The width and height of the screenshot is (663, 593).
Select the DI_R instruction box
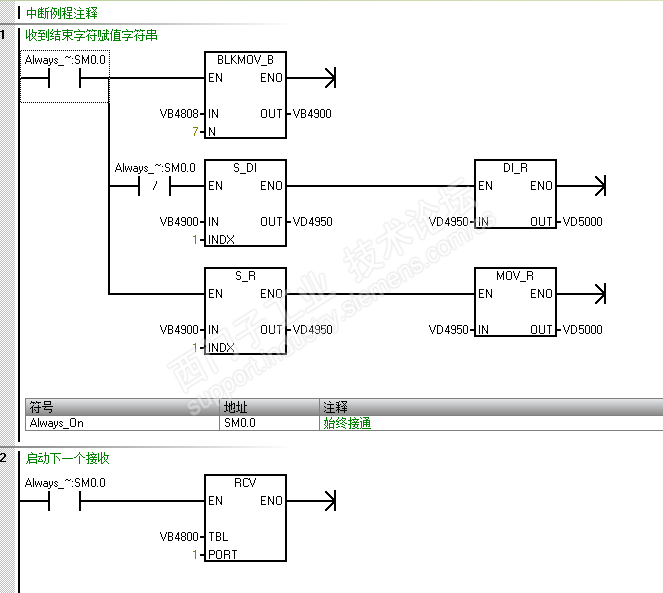point(515,194)
